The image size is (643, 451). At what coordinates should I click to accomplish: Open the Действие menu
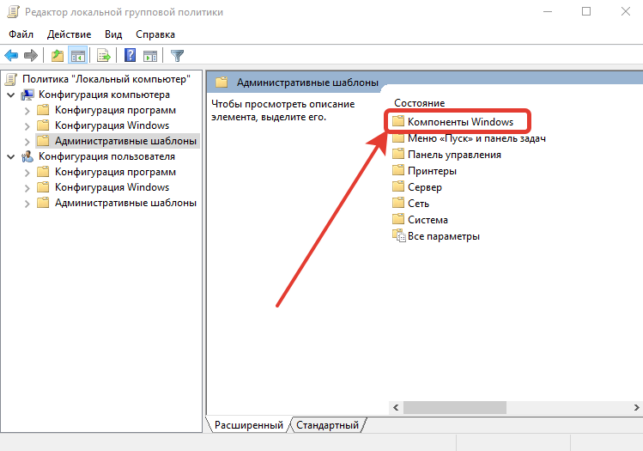coord(69,34)
